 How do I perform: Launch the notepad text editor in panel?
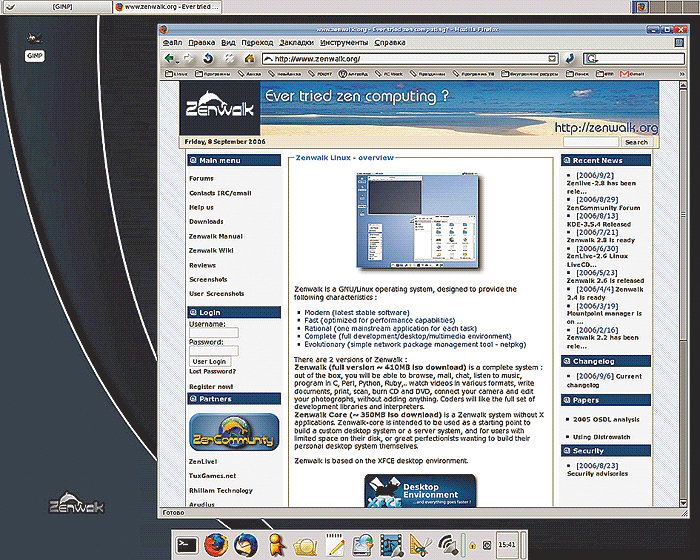[335, 545]
